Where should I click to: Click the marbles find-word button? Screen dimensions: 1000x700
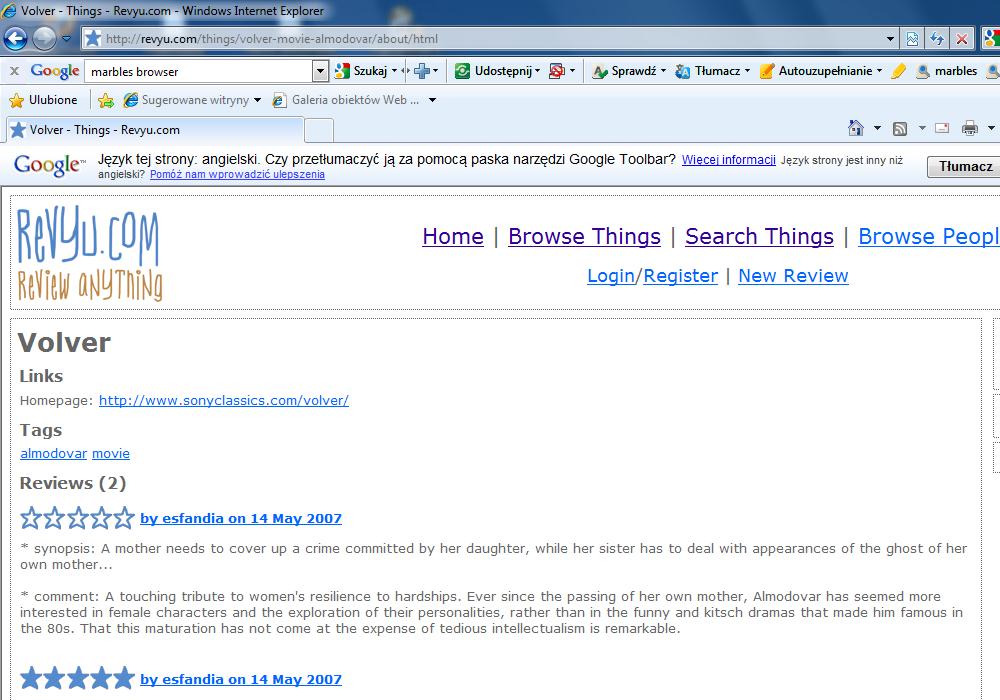946,71
